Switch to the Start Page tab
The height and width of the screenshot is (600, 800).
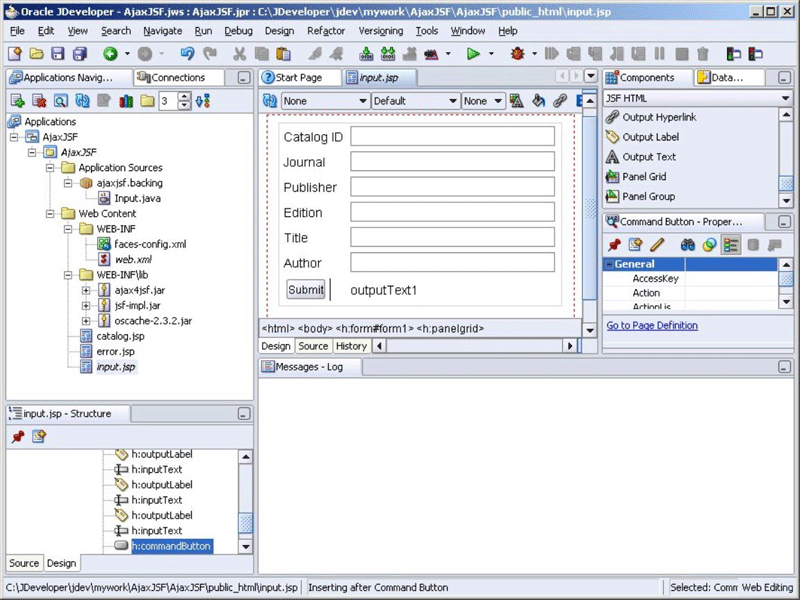299,78
